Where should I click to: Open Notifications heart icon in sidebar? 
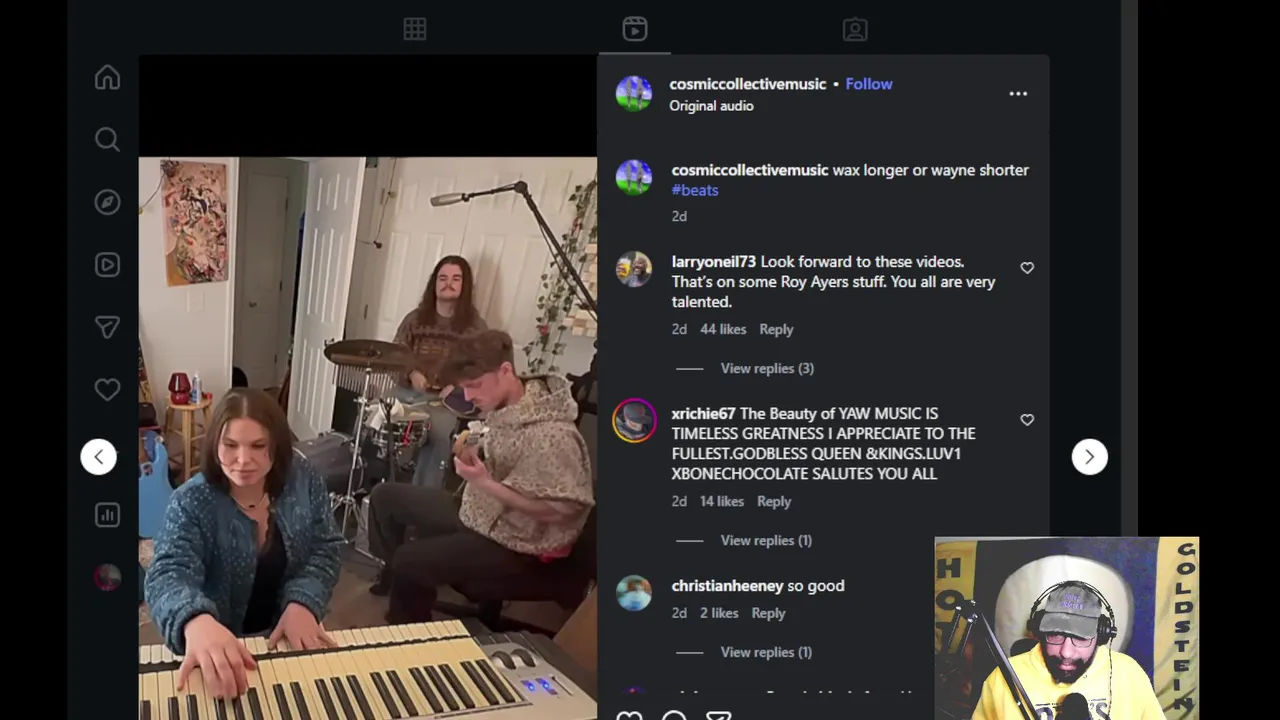[107, 390]
